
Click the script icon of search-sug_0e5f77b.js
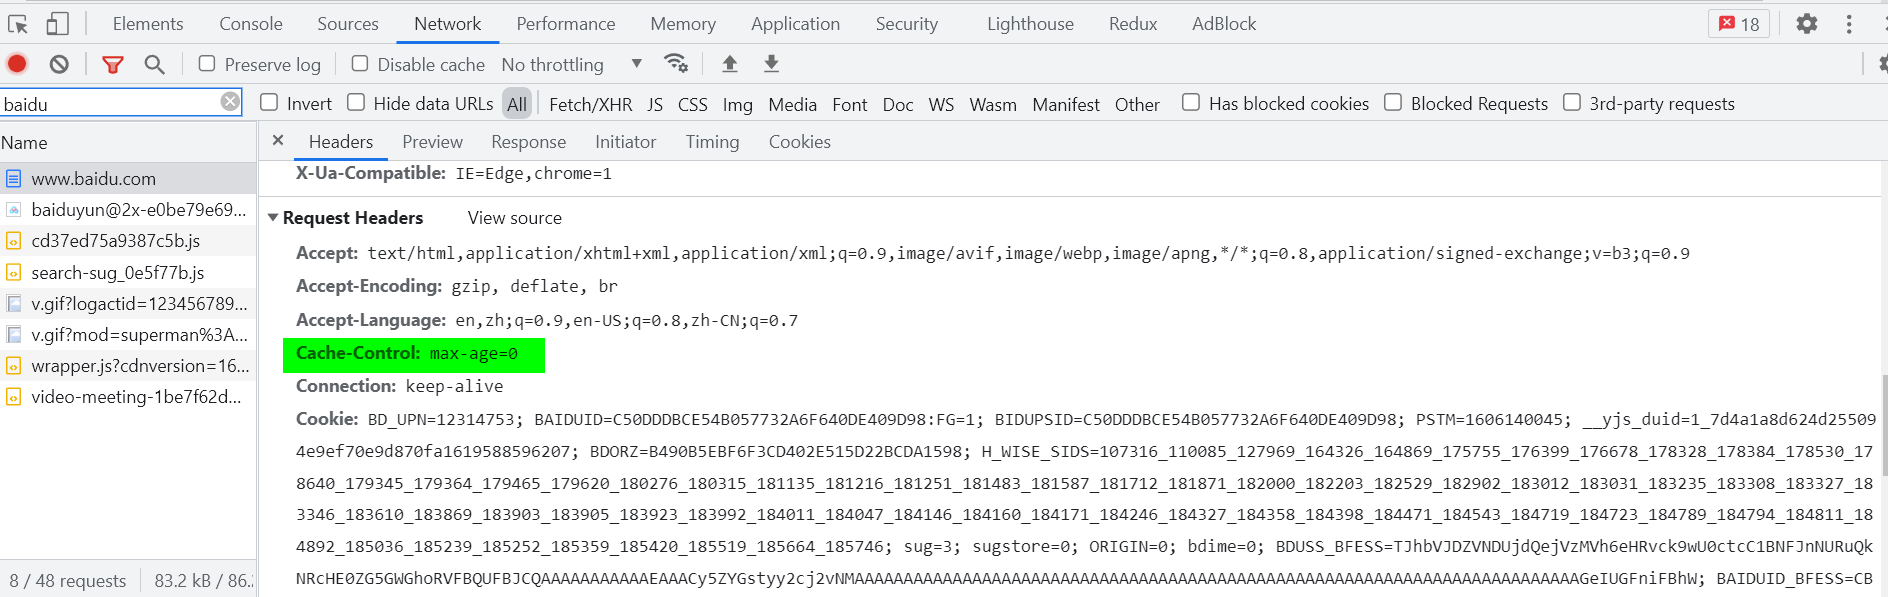(13, 272)
